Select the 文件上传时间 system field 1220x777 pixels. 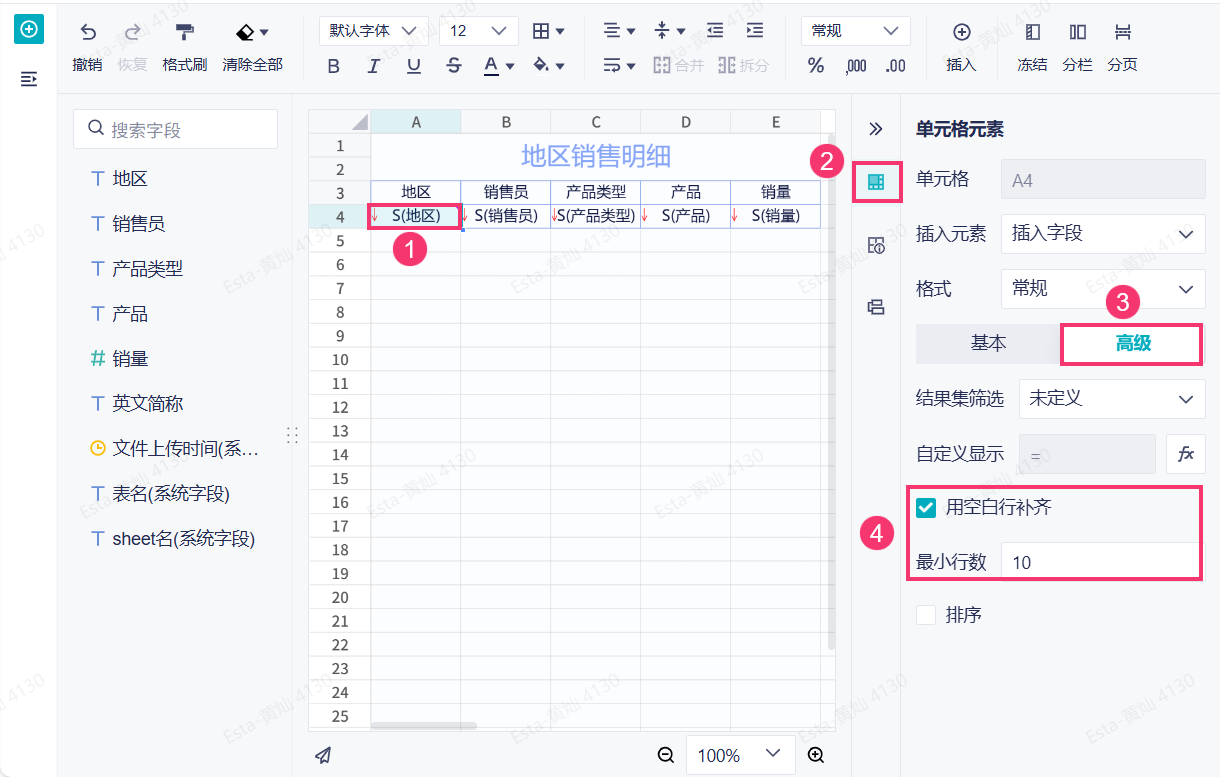tap(175, 449)
